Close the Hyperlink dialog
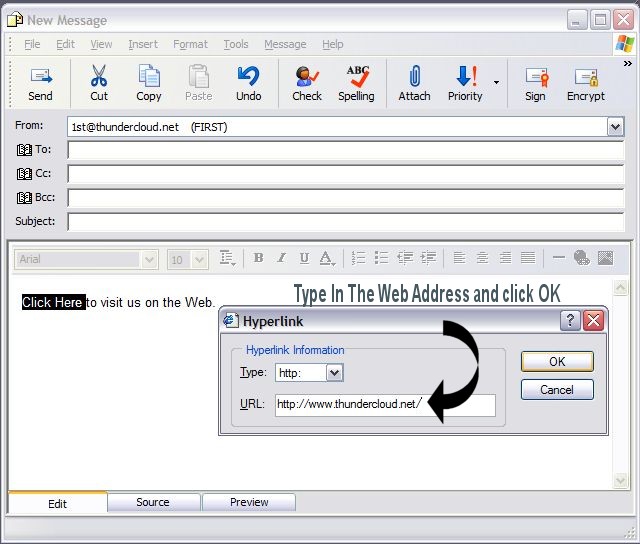640x544 pixels. coord(593,320)
